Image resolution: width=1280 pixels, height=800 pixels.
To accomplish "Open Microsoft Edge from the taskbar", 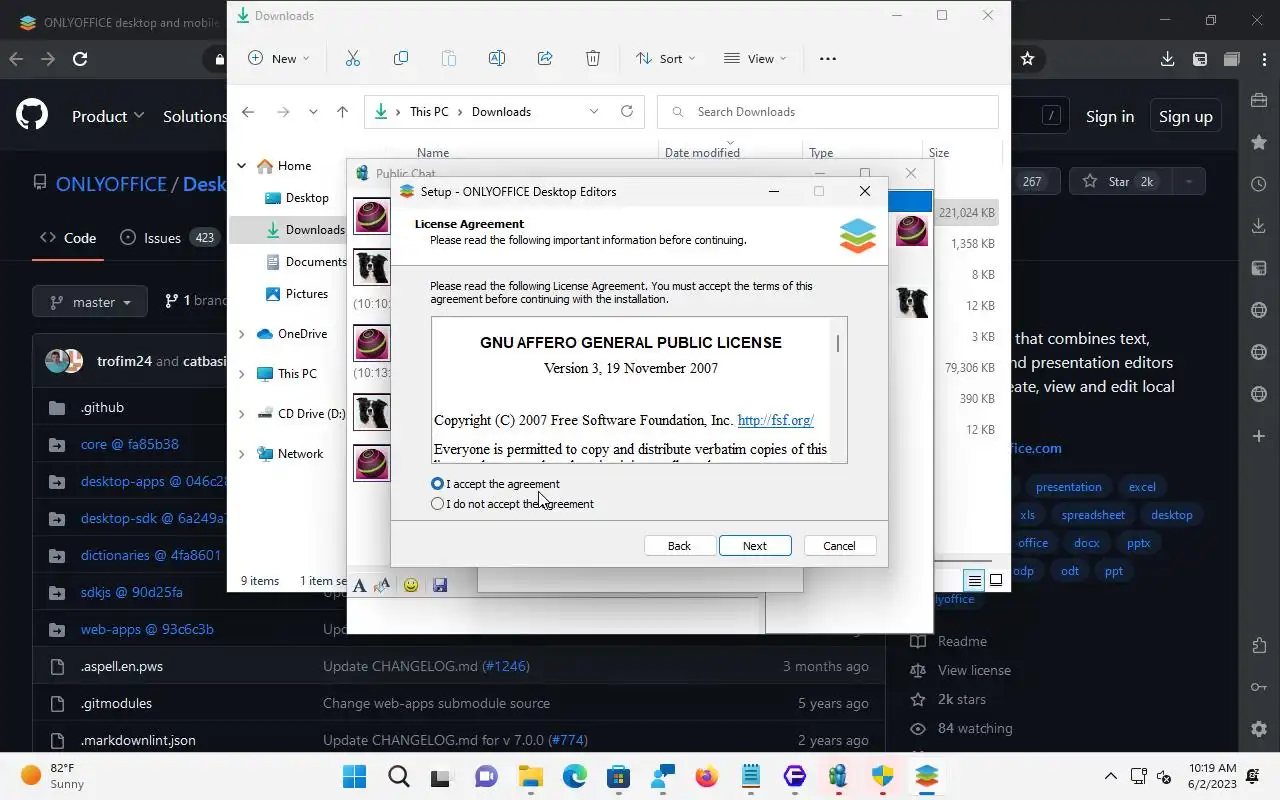I will click(x=574, y=777).
